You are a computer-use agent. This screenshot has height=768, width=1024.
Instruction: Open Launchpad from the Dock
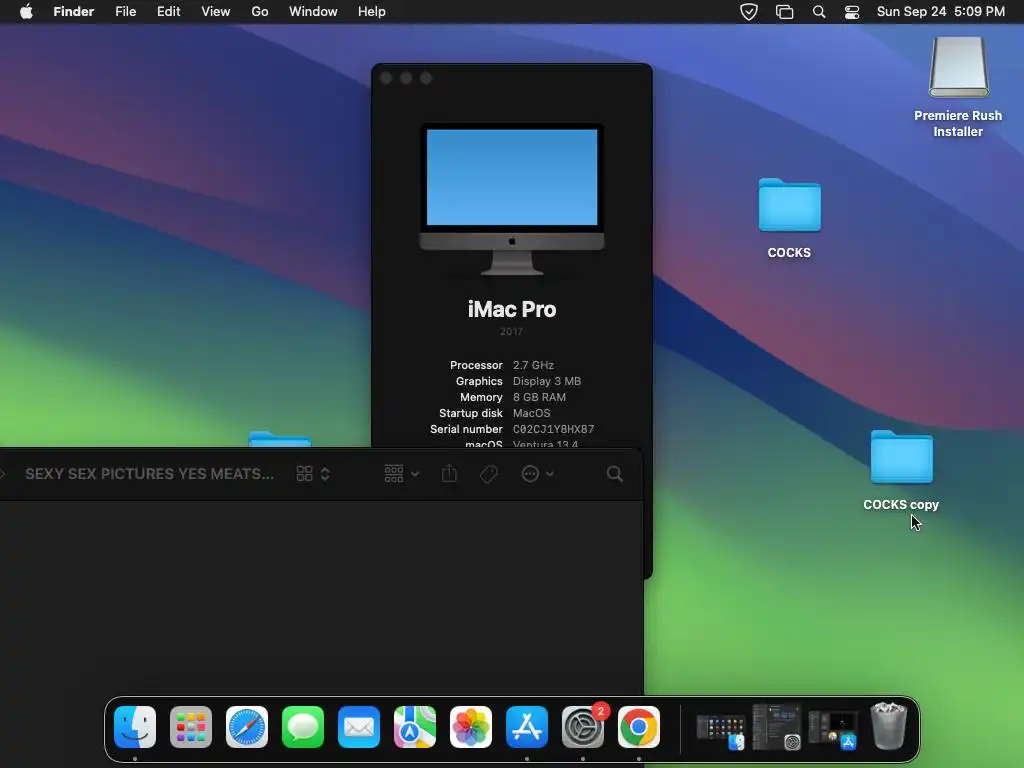(191, 727)
